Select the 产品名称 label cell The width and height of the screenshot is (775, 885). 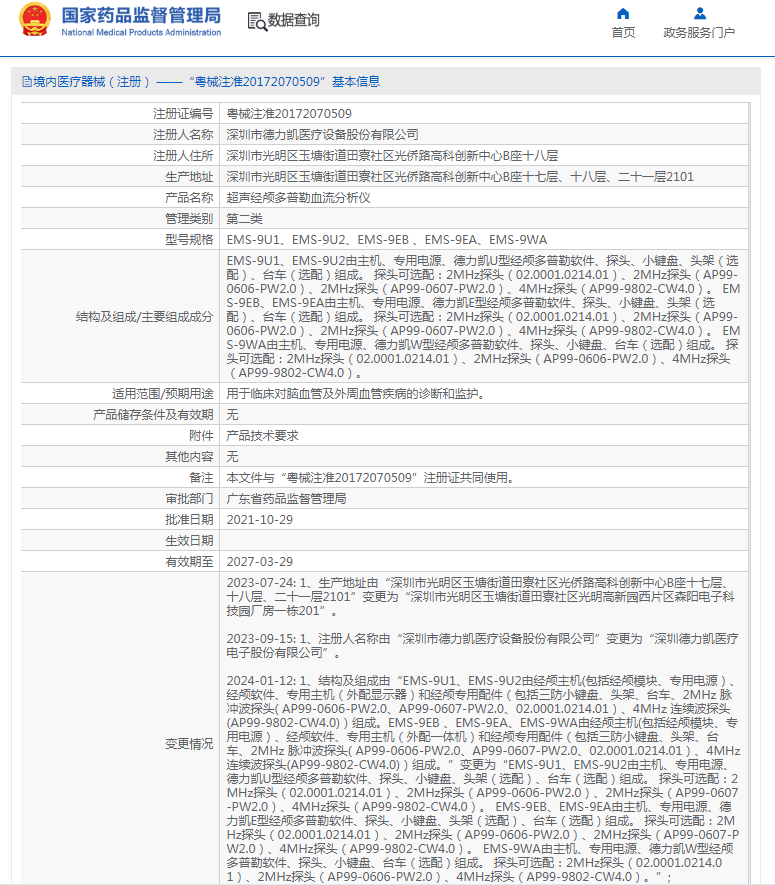[x=120, y=198]
